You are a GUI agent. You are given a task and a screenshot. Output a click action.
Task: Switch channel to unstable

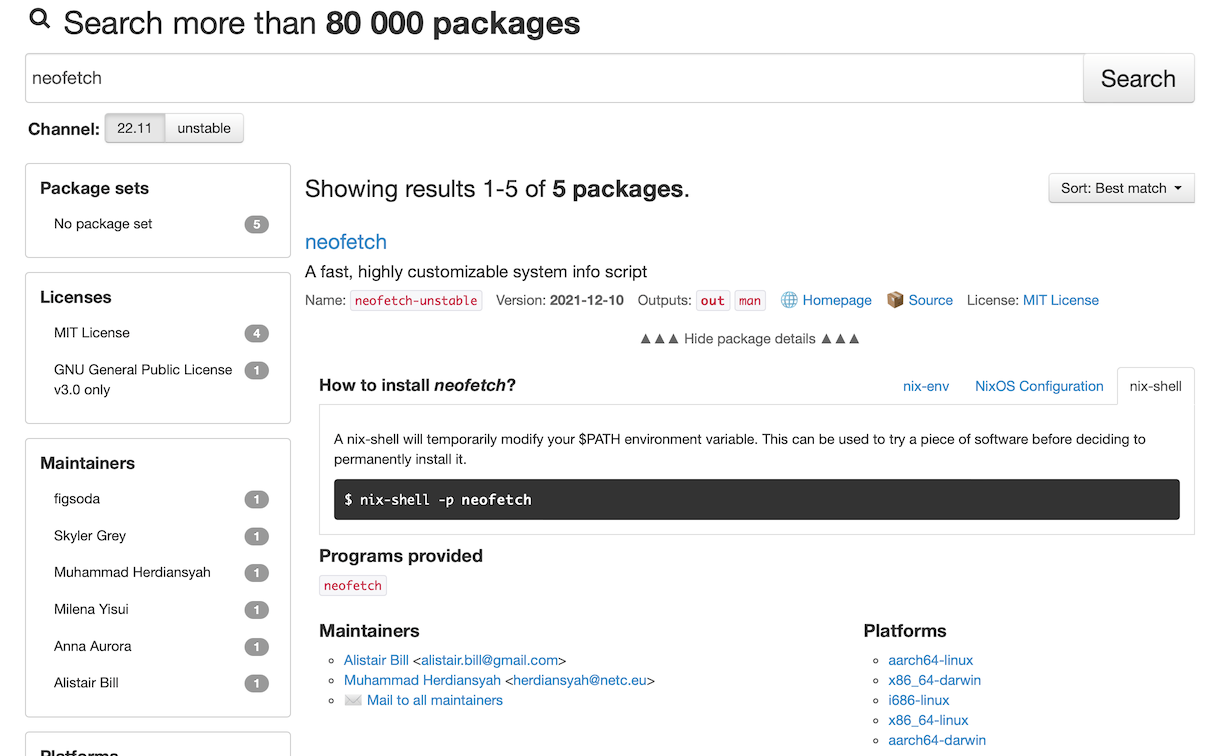[204, 128]
